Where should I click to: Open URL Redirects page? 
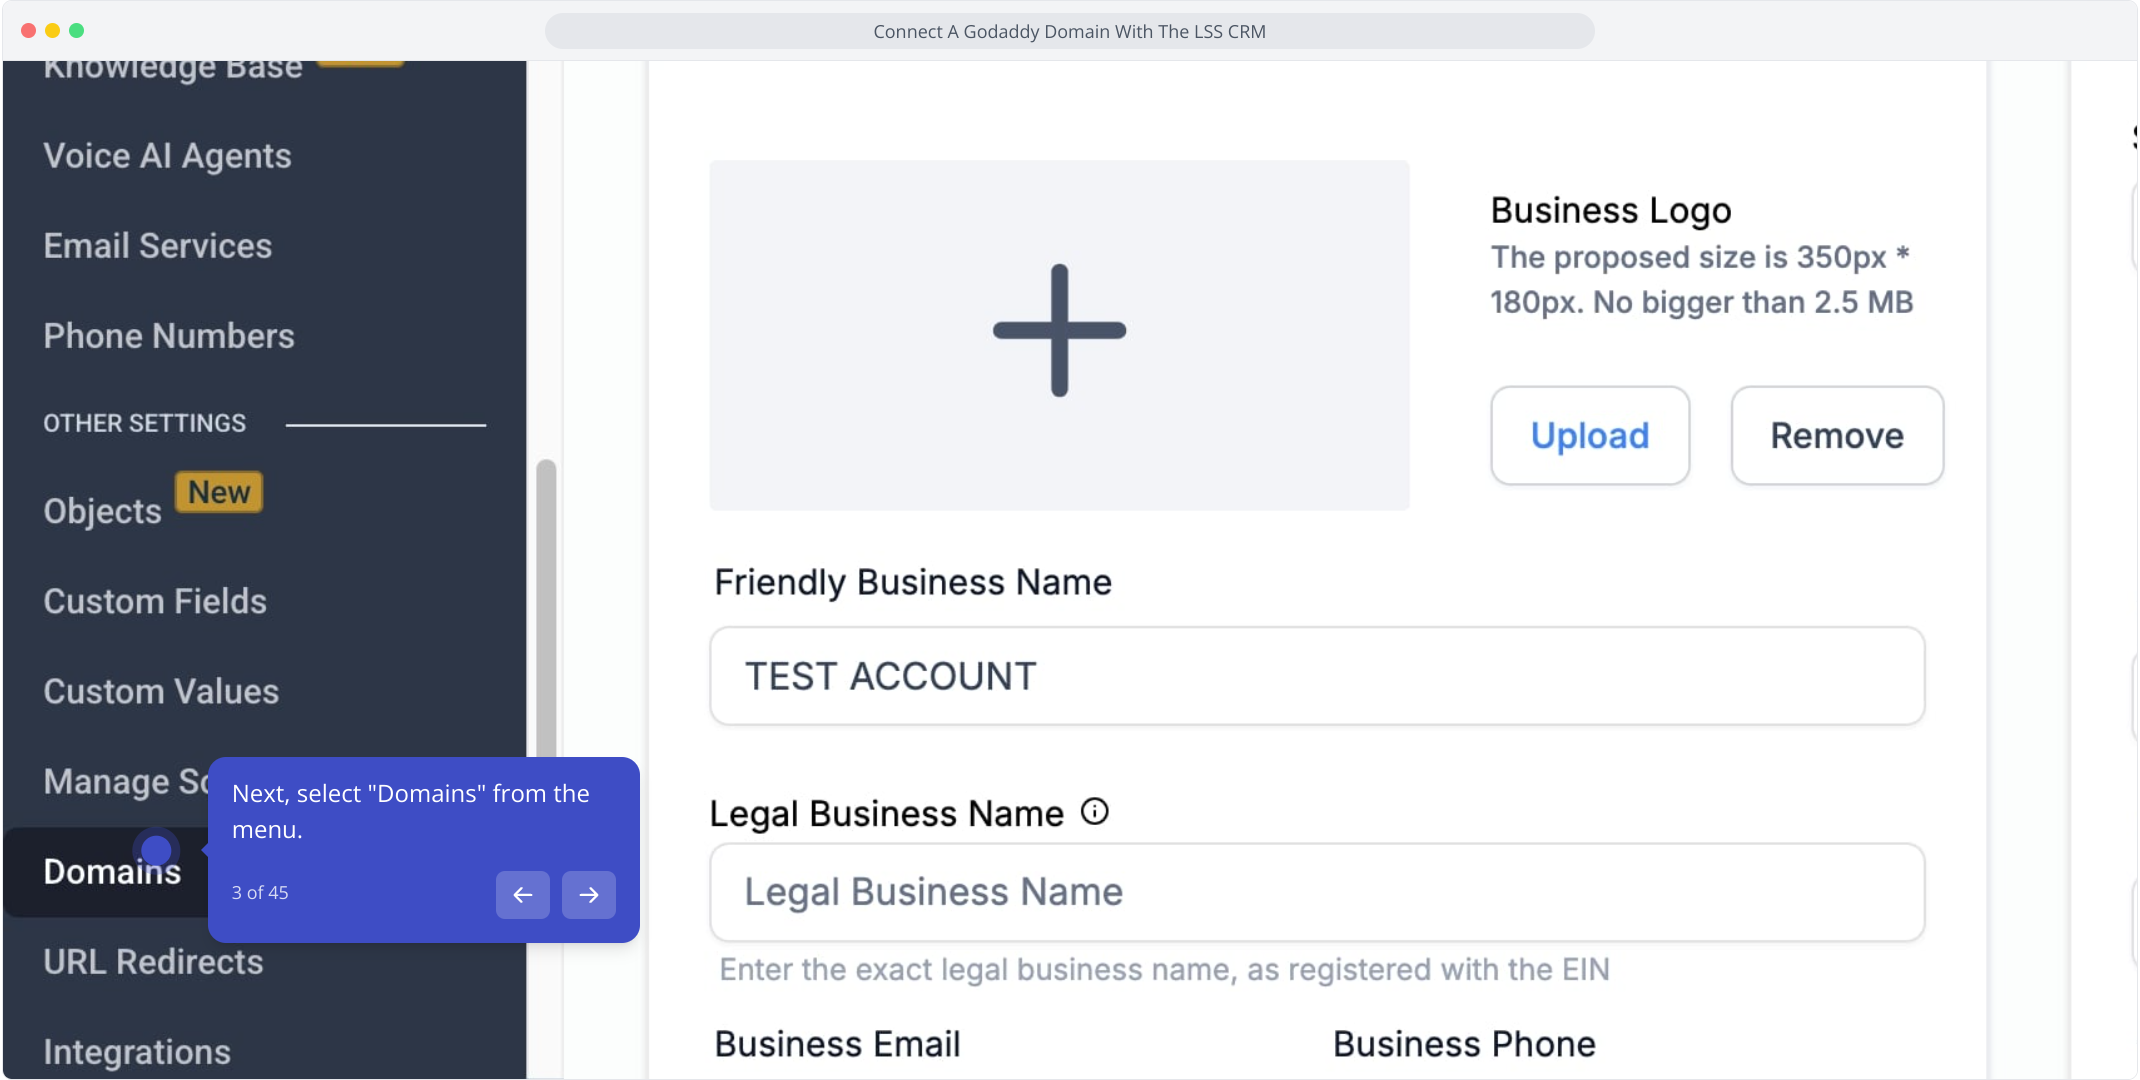[x=153, y=961]
